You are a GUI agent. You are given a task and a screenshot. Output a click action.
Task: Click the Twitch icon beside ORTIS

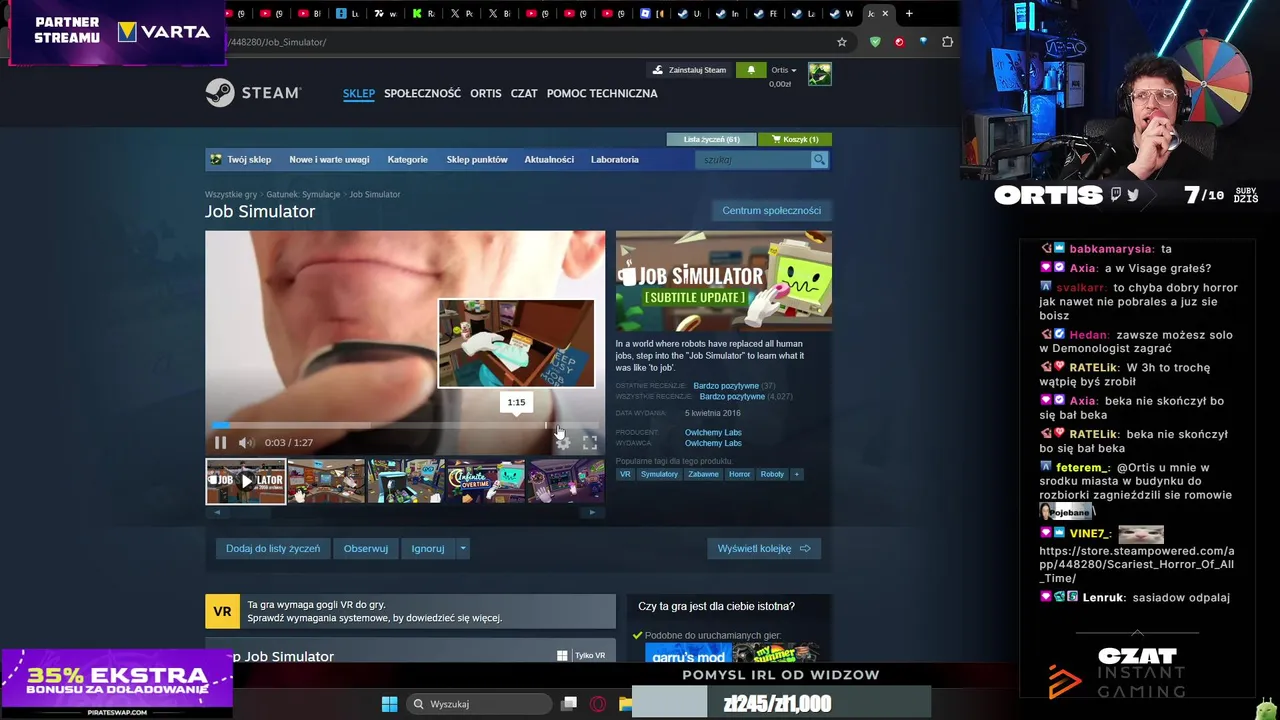pyautogui.click(x=1116, y=195)
